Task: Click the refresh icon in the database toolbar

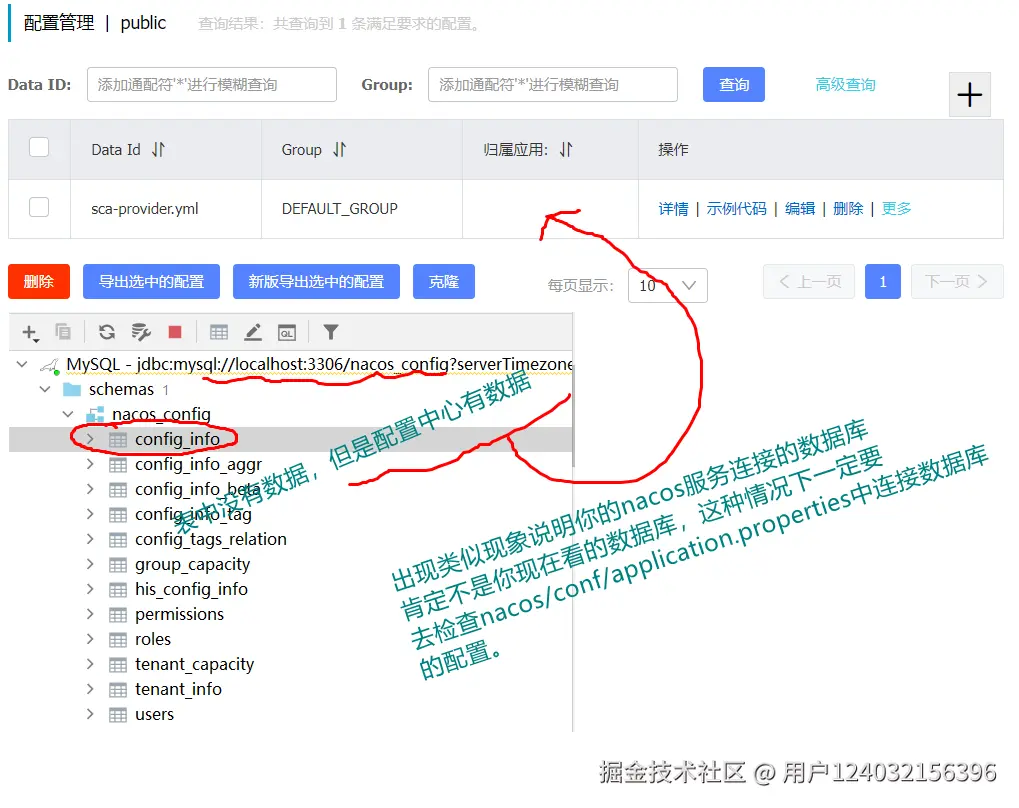Action: point(107,331)
